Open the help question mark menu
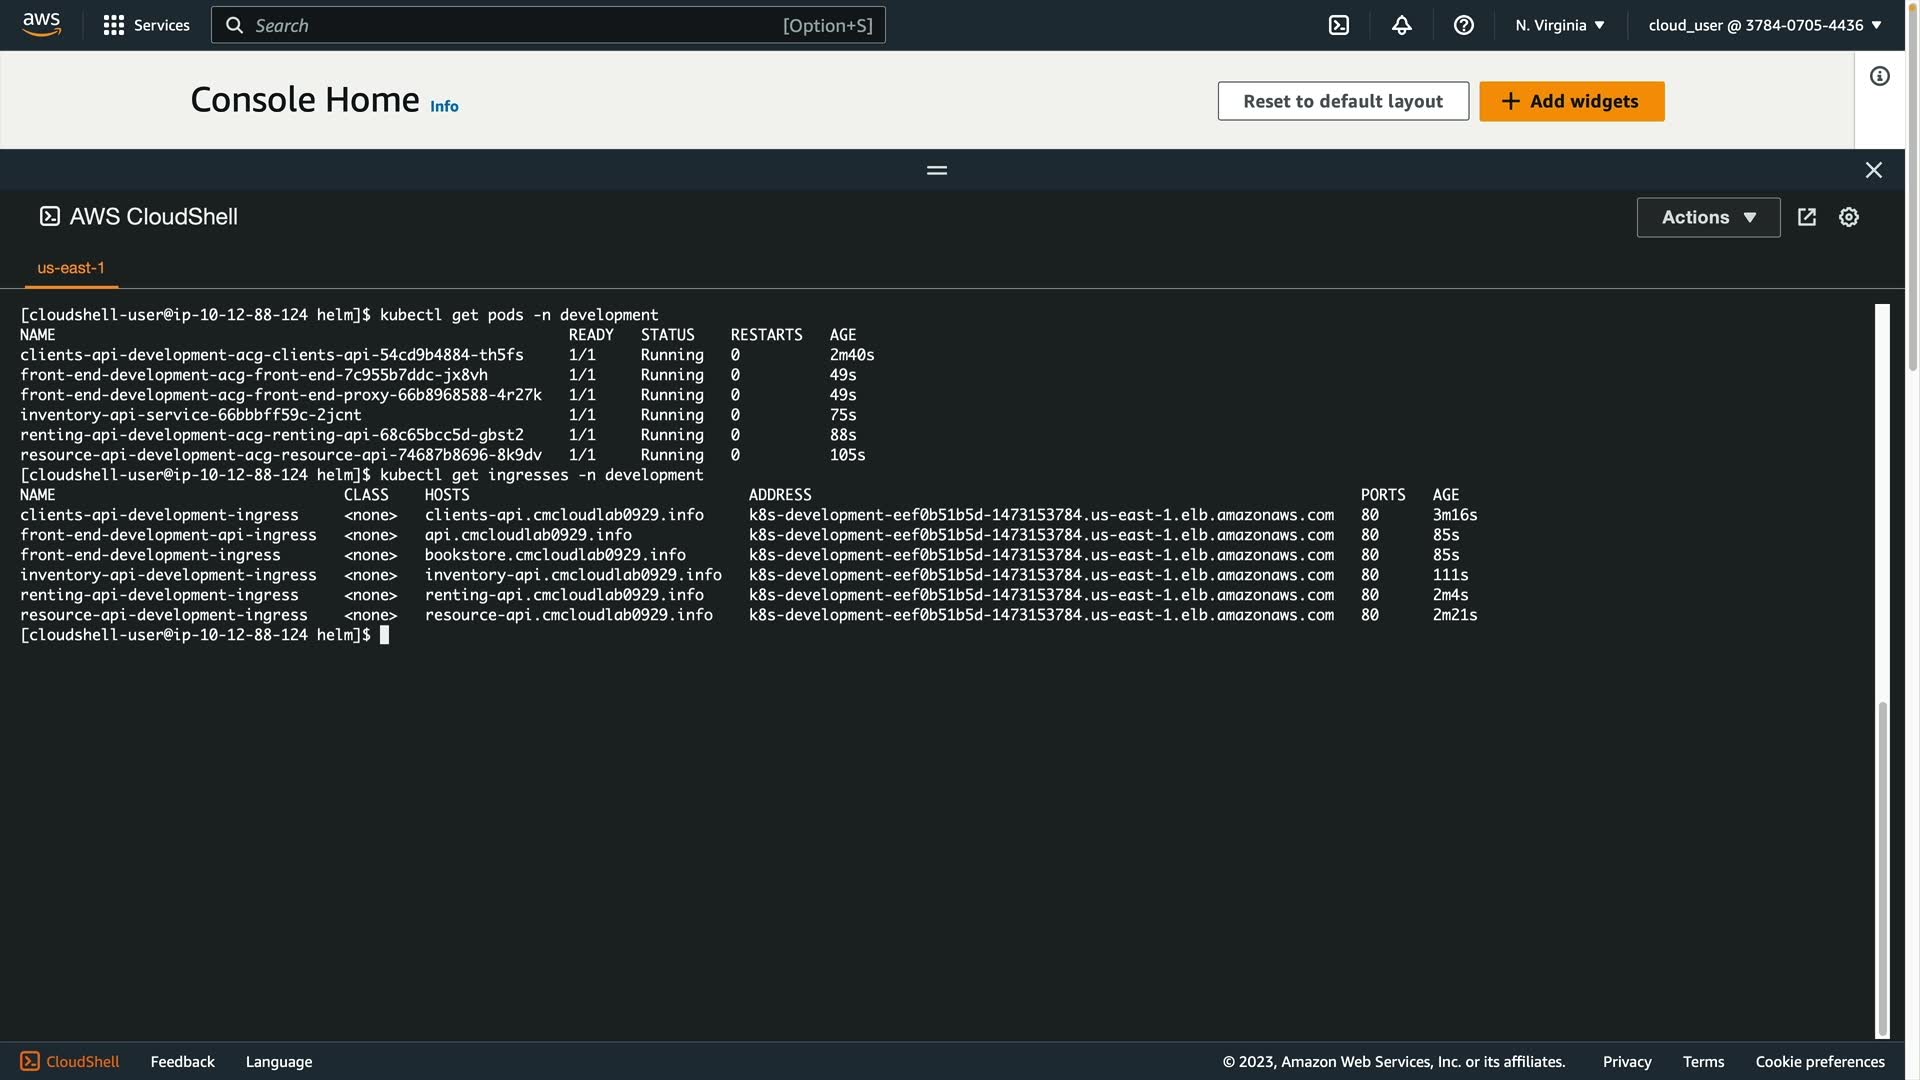The height and width of the screenshot is (1080, 1920). (x=1463, y=25)
